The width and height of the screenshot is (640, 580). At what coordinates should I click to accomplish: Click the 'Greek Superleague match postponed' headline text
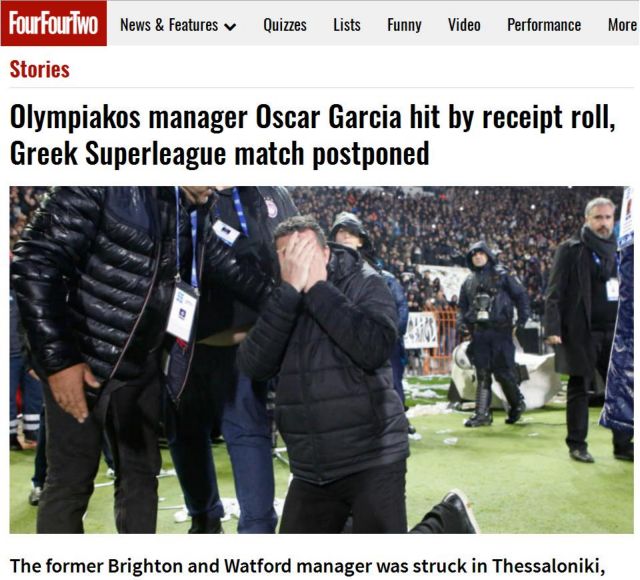[220, 154]
